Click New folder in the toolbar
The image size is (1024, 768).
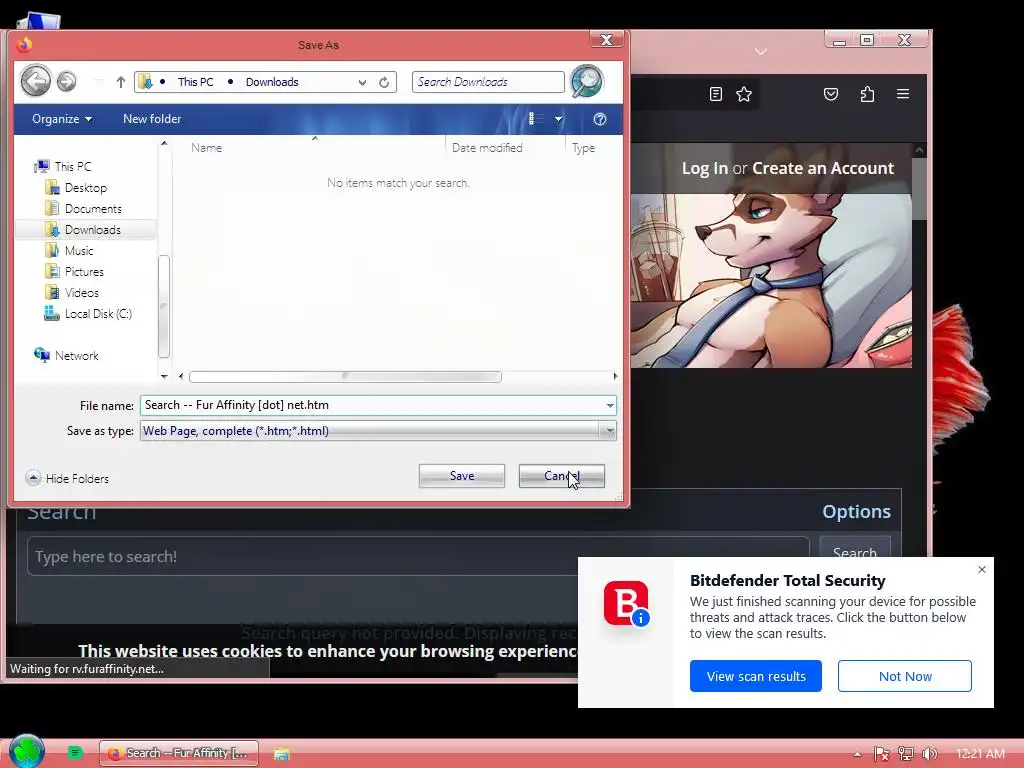[152, 119]
